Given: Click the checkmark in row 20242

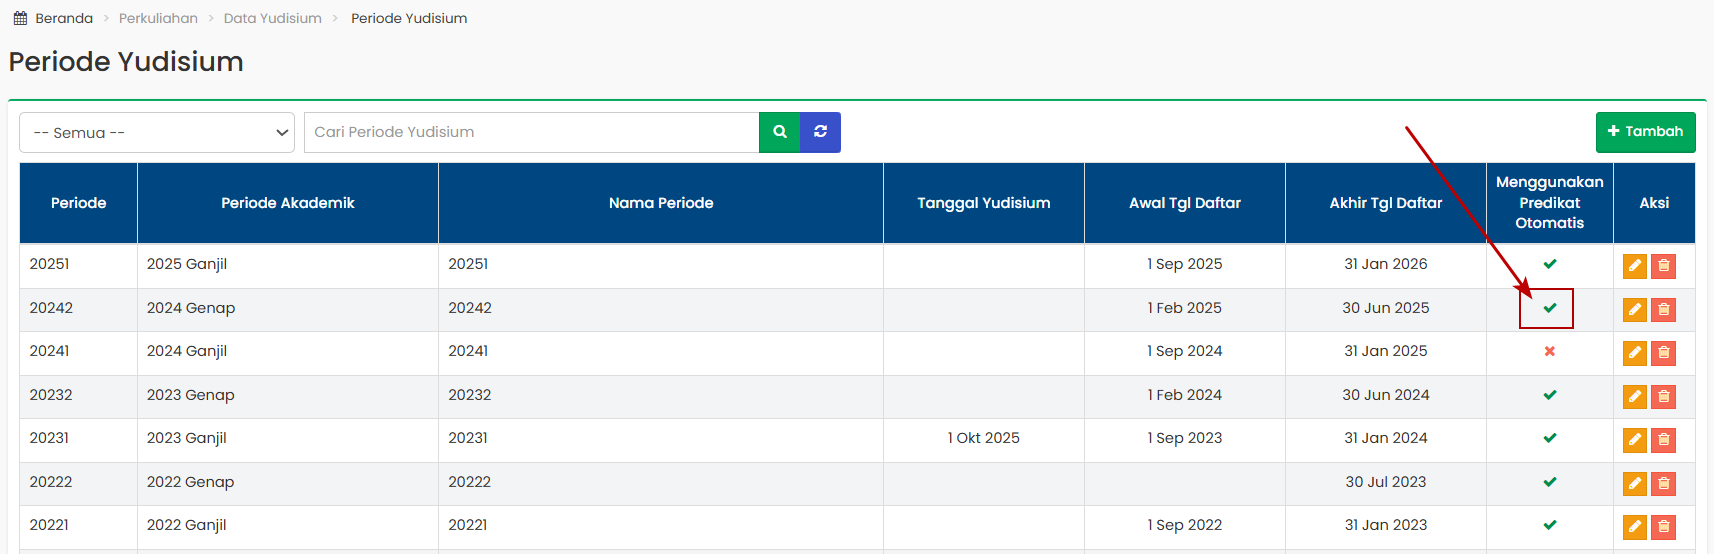Looking at the screenshot, I should 1549,308.
